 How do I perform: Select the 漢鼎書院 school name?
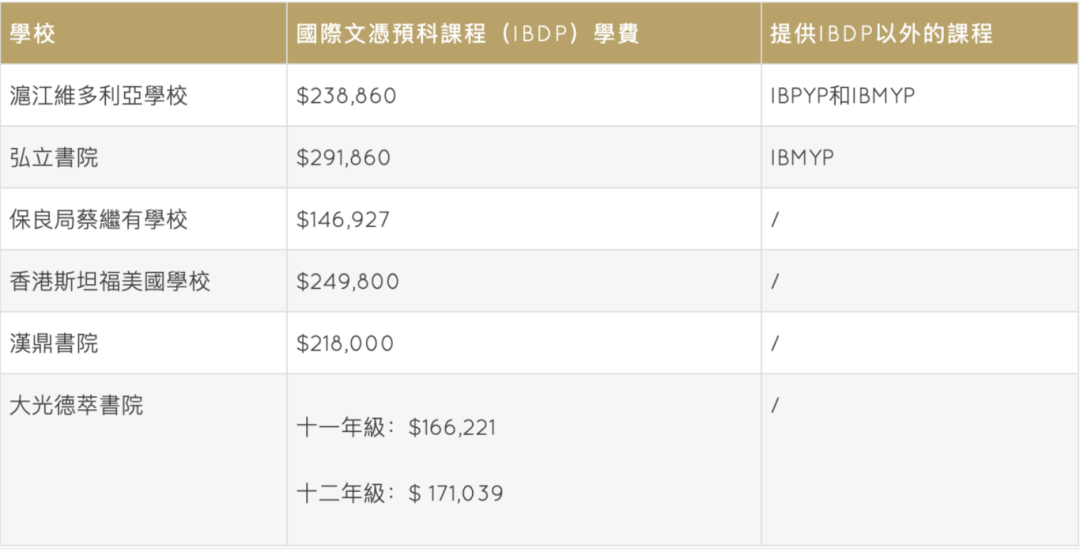[54, 344]
